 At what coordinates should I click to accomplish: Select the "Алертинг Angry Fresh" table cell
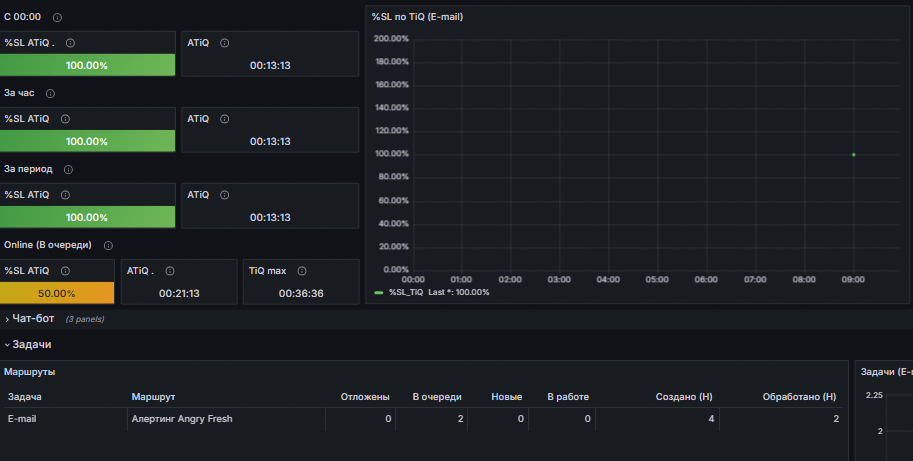[x=182, y=419]
